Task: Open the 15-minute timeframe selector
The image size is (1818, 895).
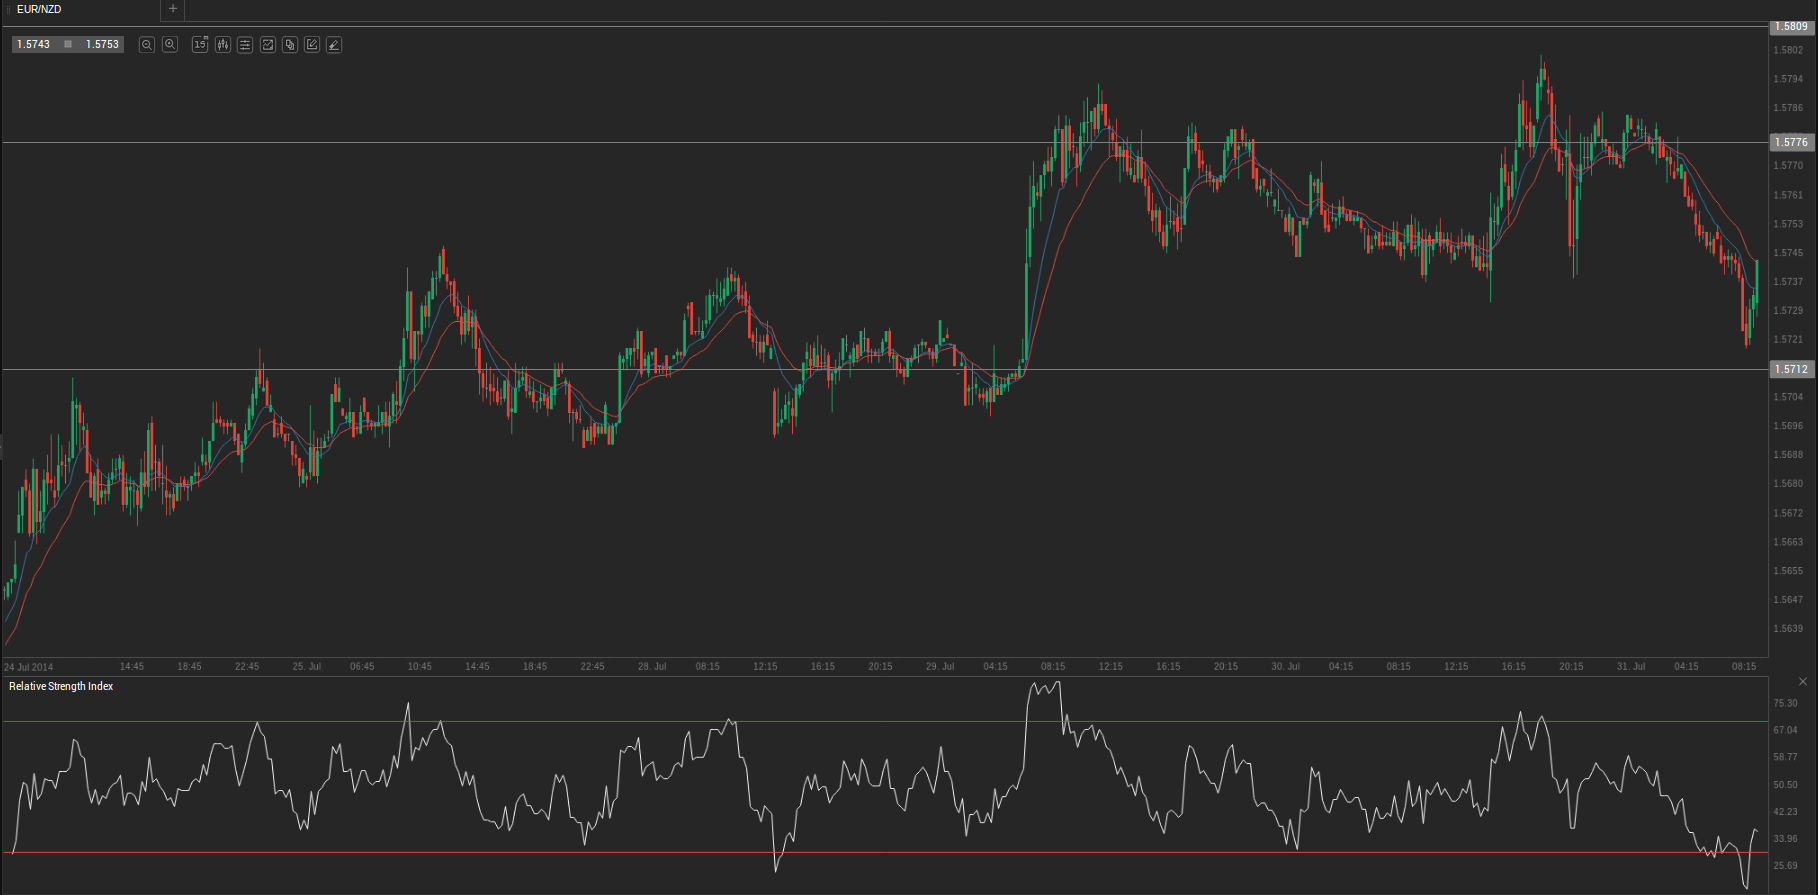Action: tap(200, 45)
